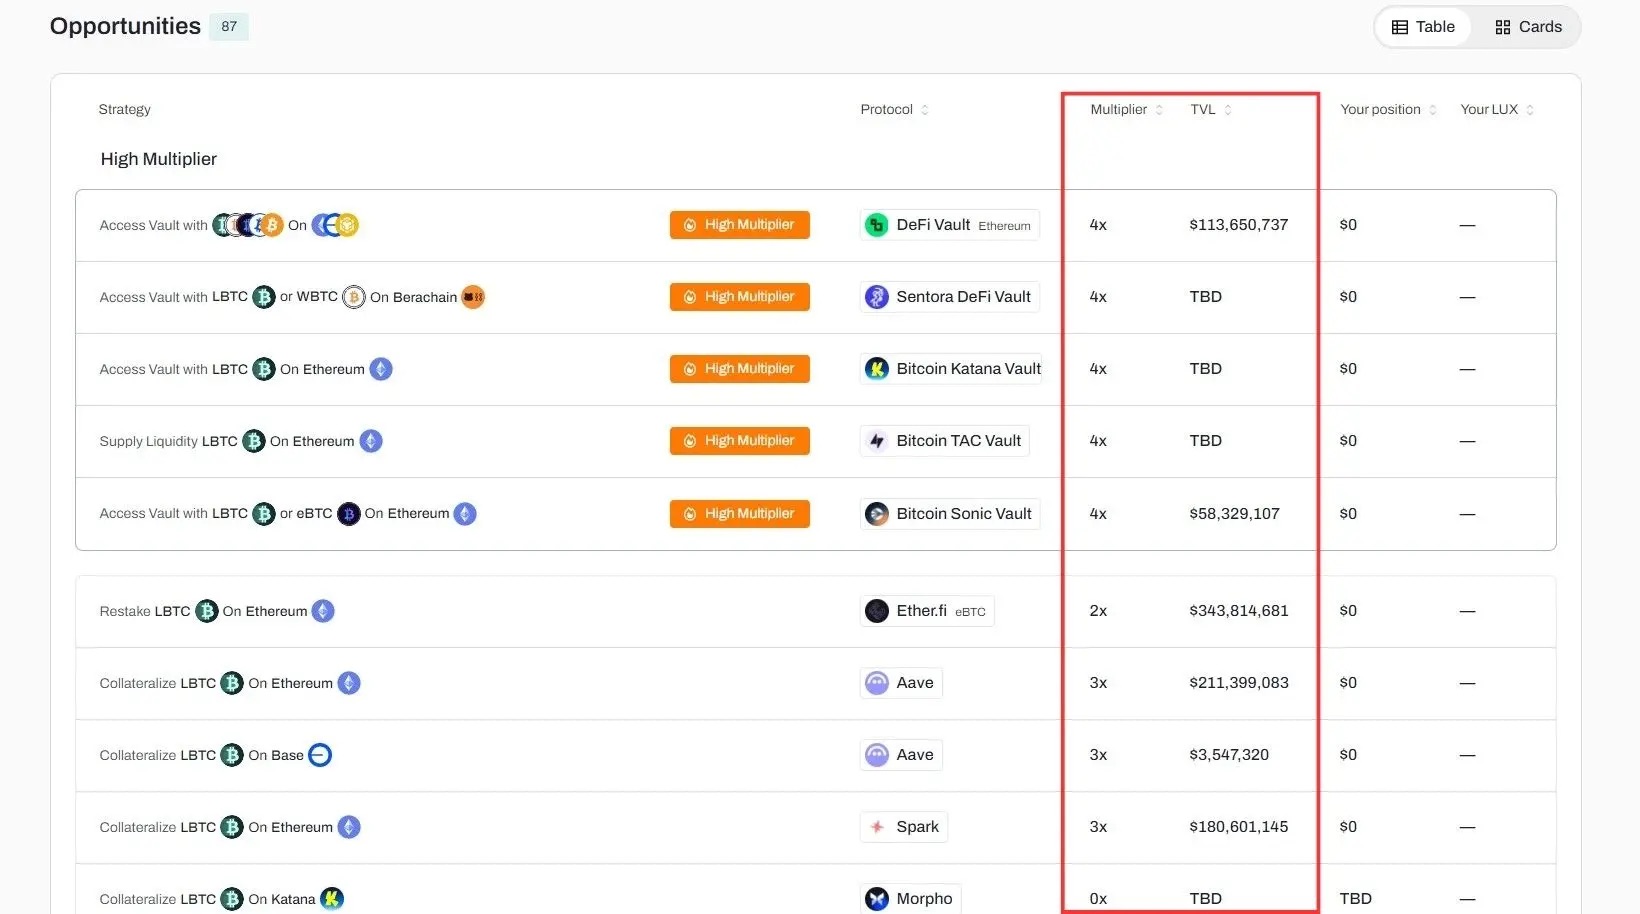1640x914 pixels.
Task: Open the Restake LBTC On Ethereum row
Action: pyautogui.click(x=500, y=611)
